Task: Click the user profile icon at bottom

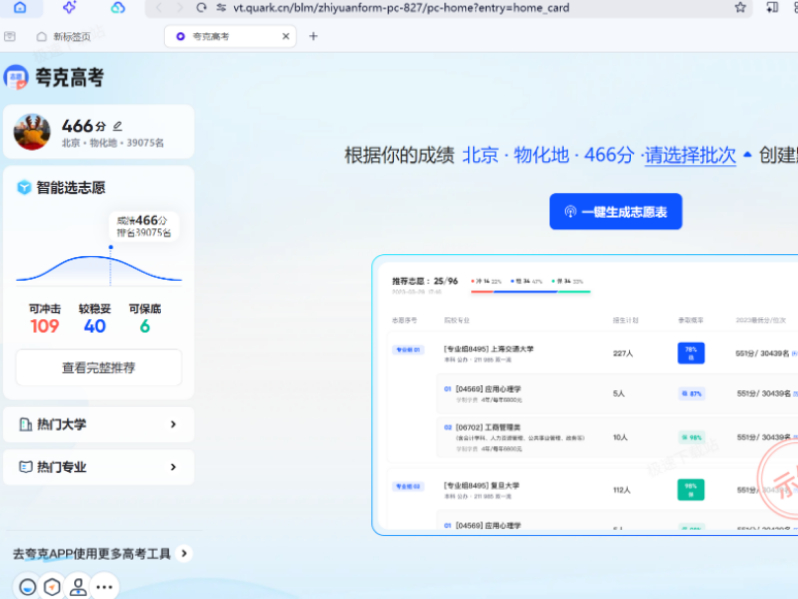Action: (78, 587)
